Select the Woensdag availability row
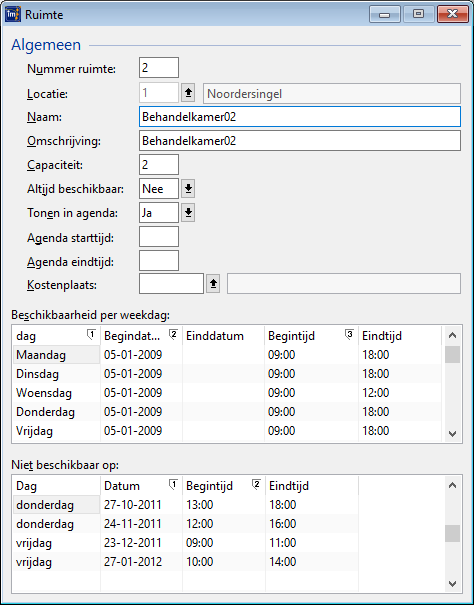Screen dimensions: 474x605 click(227, 393)
